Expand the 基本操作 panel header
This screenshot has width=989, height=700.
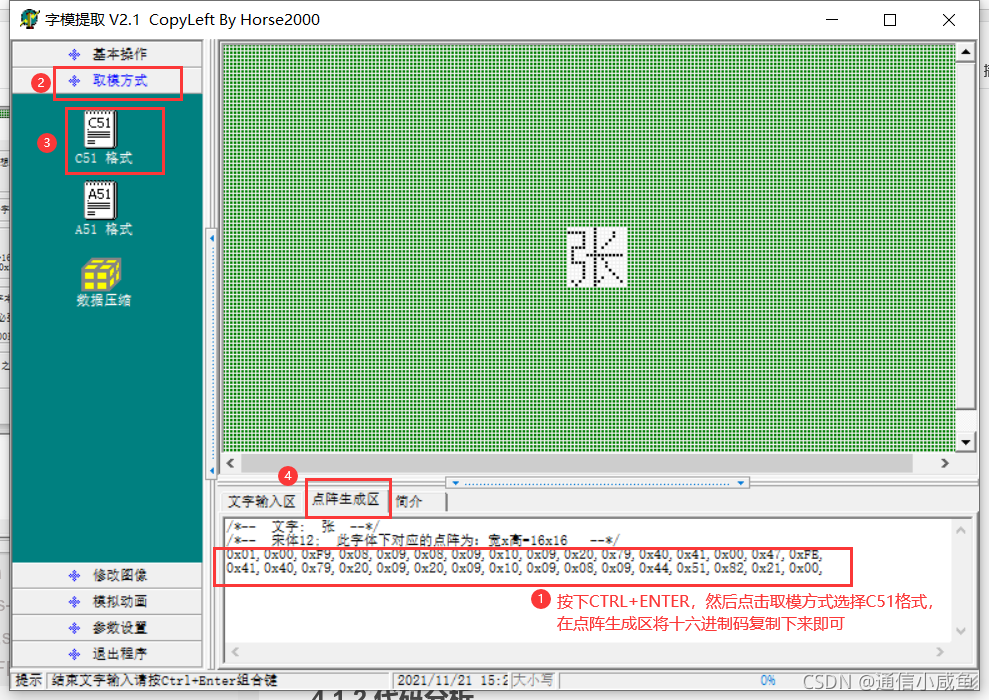click(x=107, y=54)
